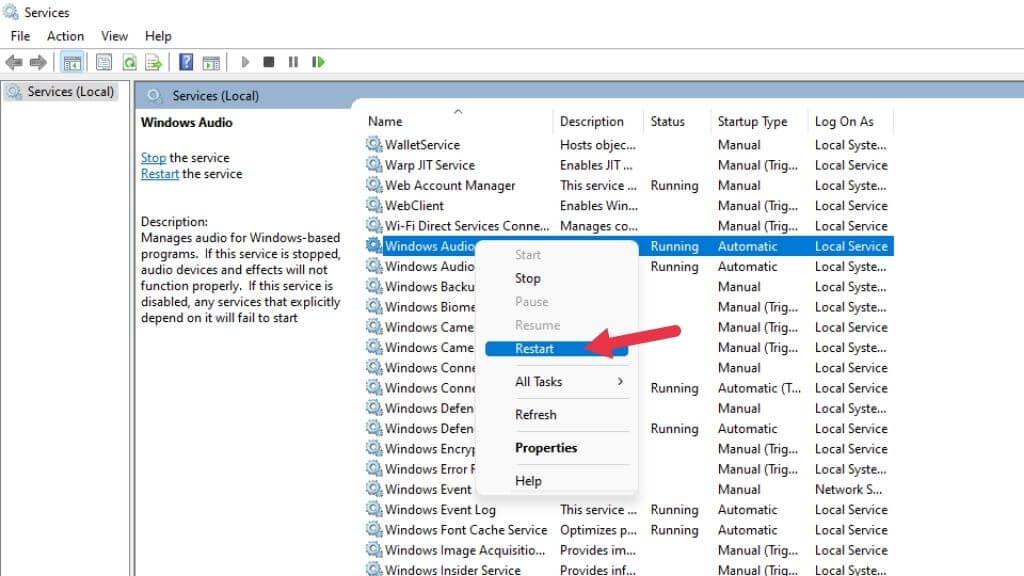Click 'Automatic (T...' startup type cell
1024x576 pixels.
coord(759,387)
